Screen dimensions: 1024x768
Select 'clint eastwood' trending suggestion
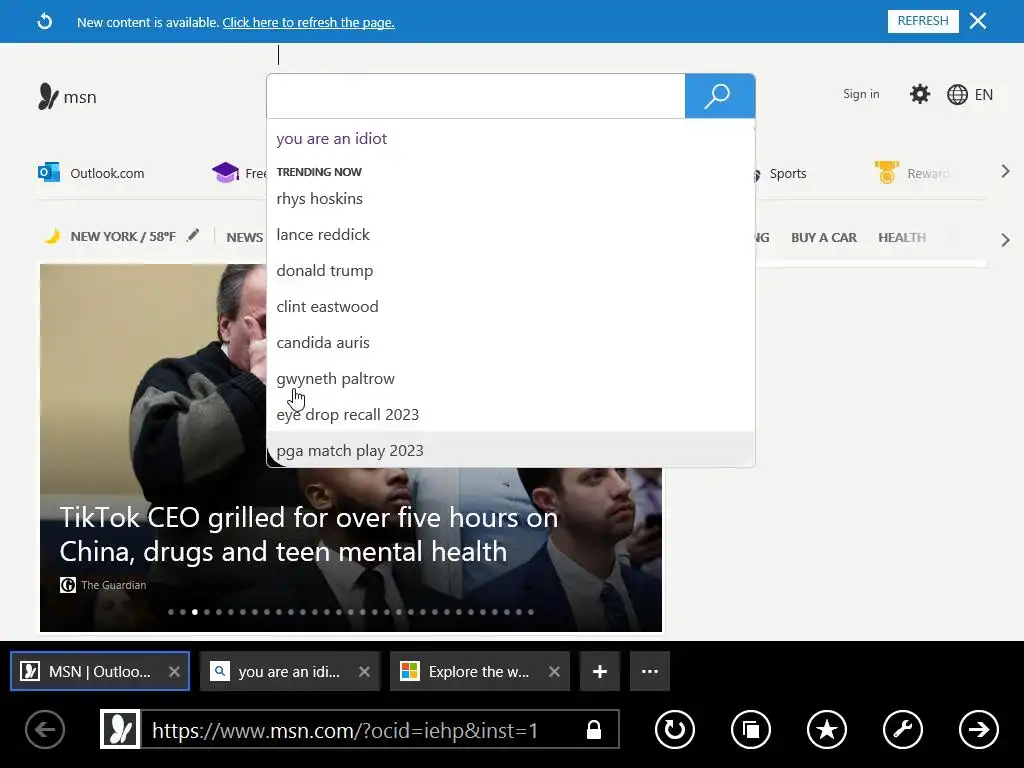[510, 306]
